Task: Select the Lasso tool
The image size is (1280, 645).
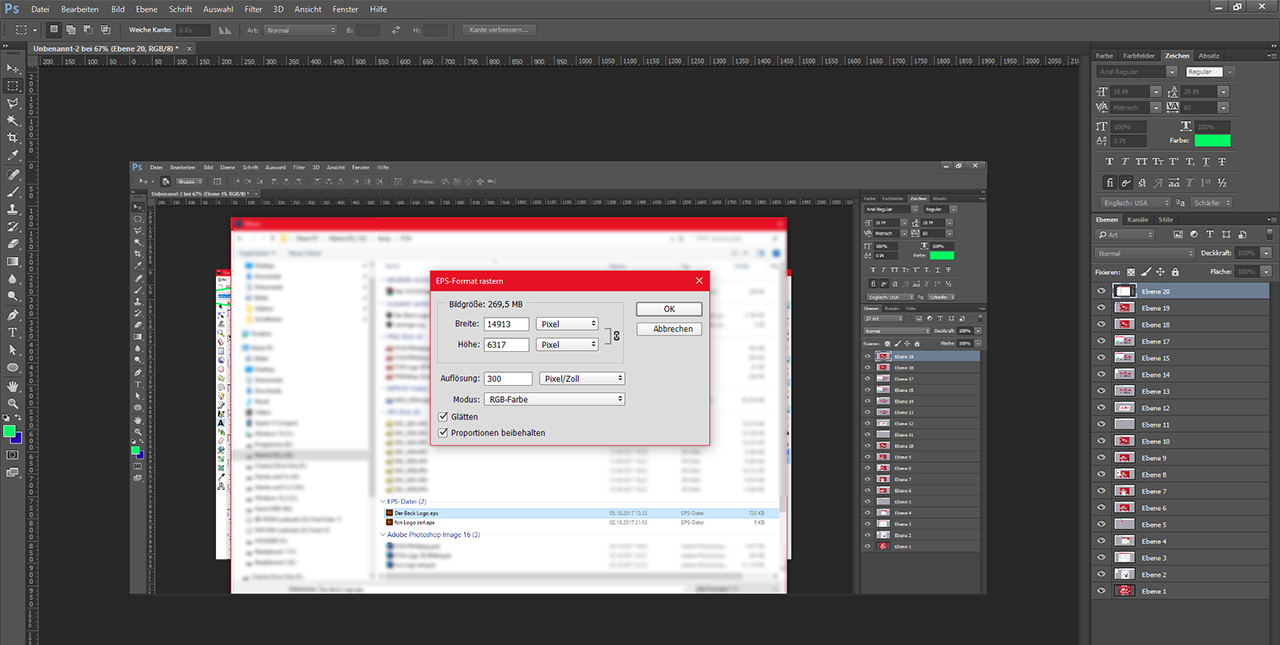Action: pyautogui.click(x=13, y=103)
